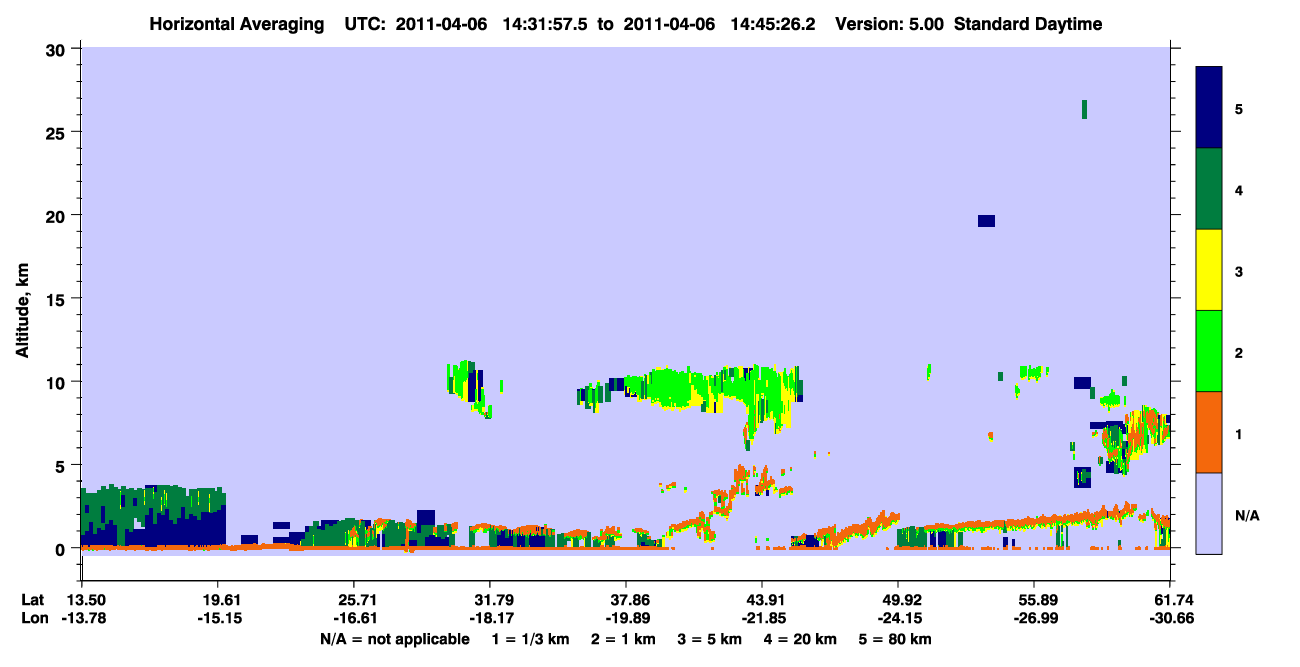Viewport: 1300px width, 667px height.
Task: Click the longitude value -26.99
Action: 1034,618
